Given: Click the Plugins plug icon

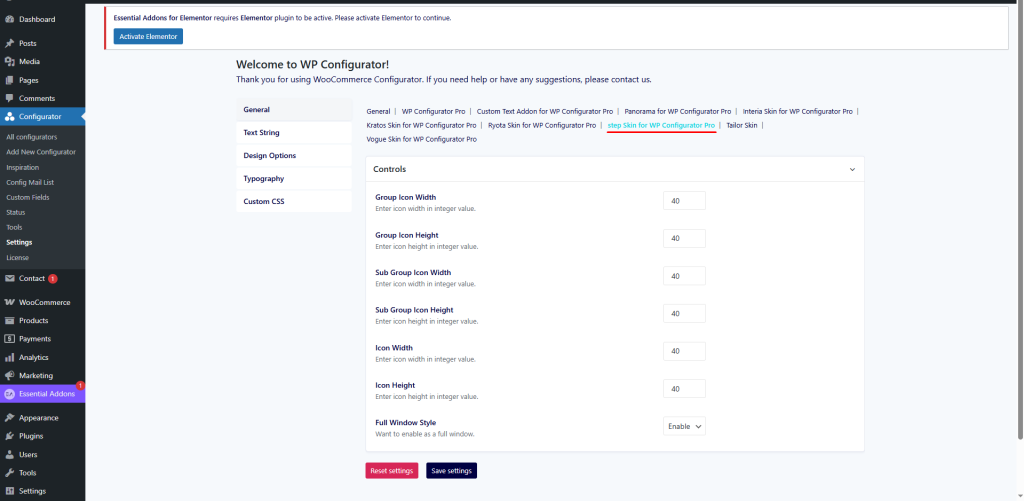Looking at the screenshot, I should click(10, 436).
